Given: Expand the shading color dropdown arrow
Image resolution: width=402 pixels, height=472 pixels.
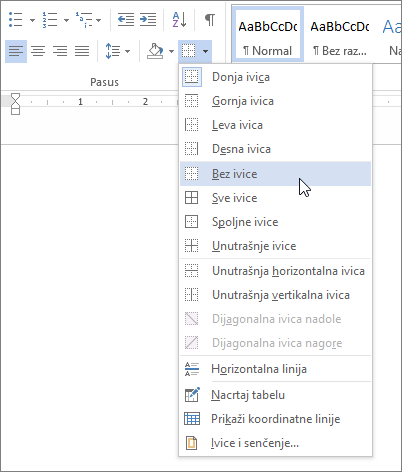Looking at the screenshot, I should click(171, 51).
